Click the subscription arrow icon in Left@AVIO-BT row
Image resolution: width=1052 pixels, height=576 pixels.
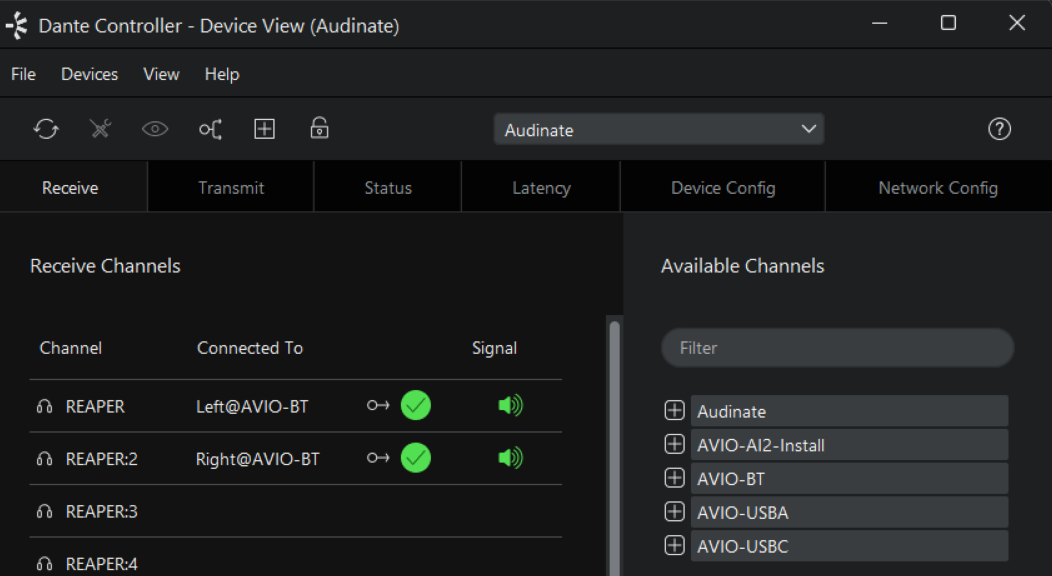[x=378, y=405]
